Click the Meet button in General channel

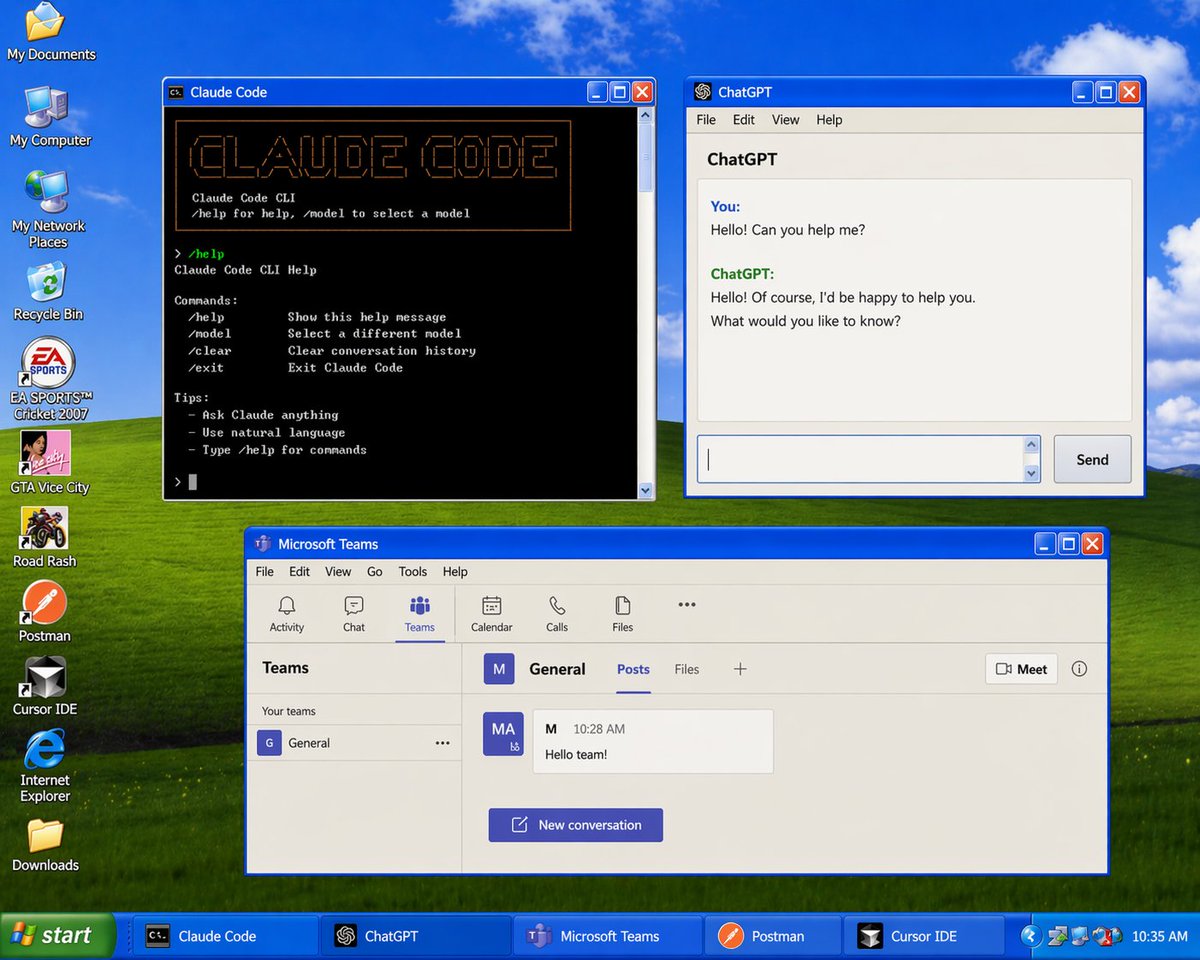[x=1021, y=669]
